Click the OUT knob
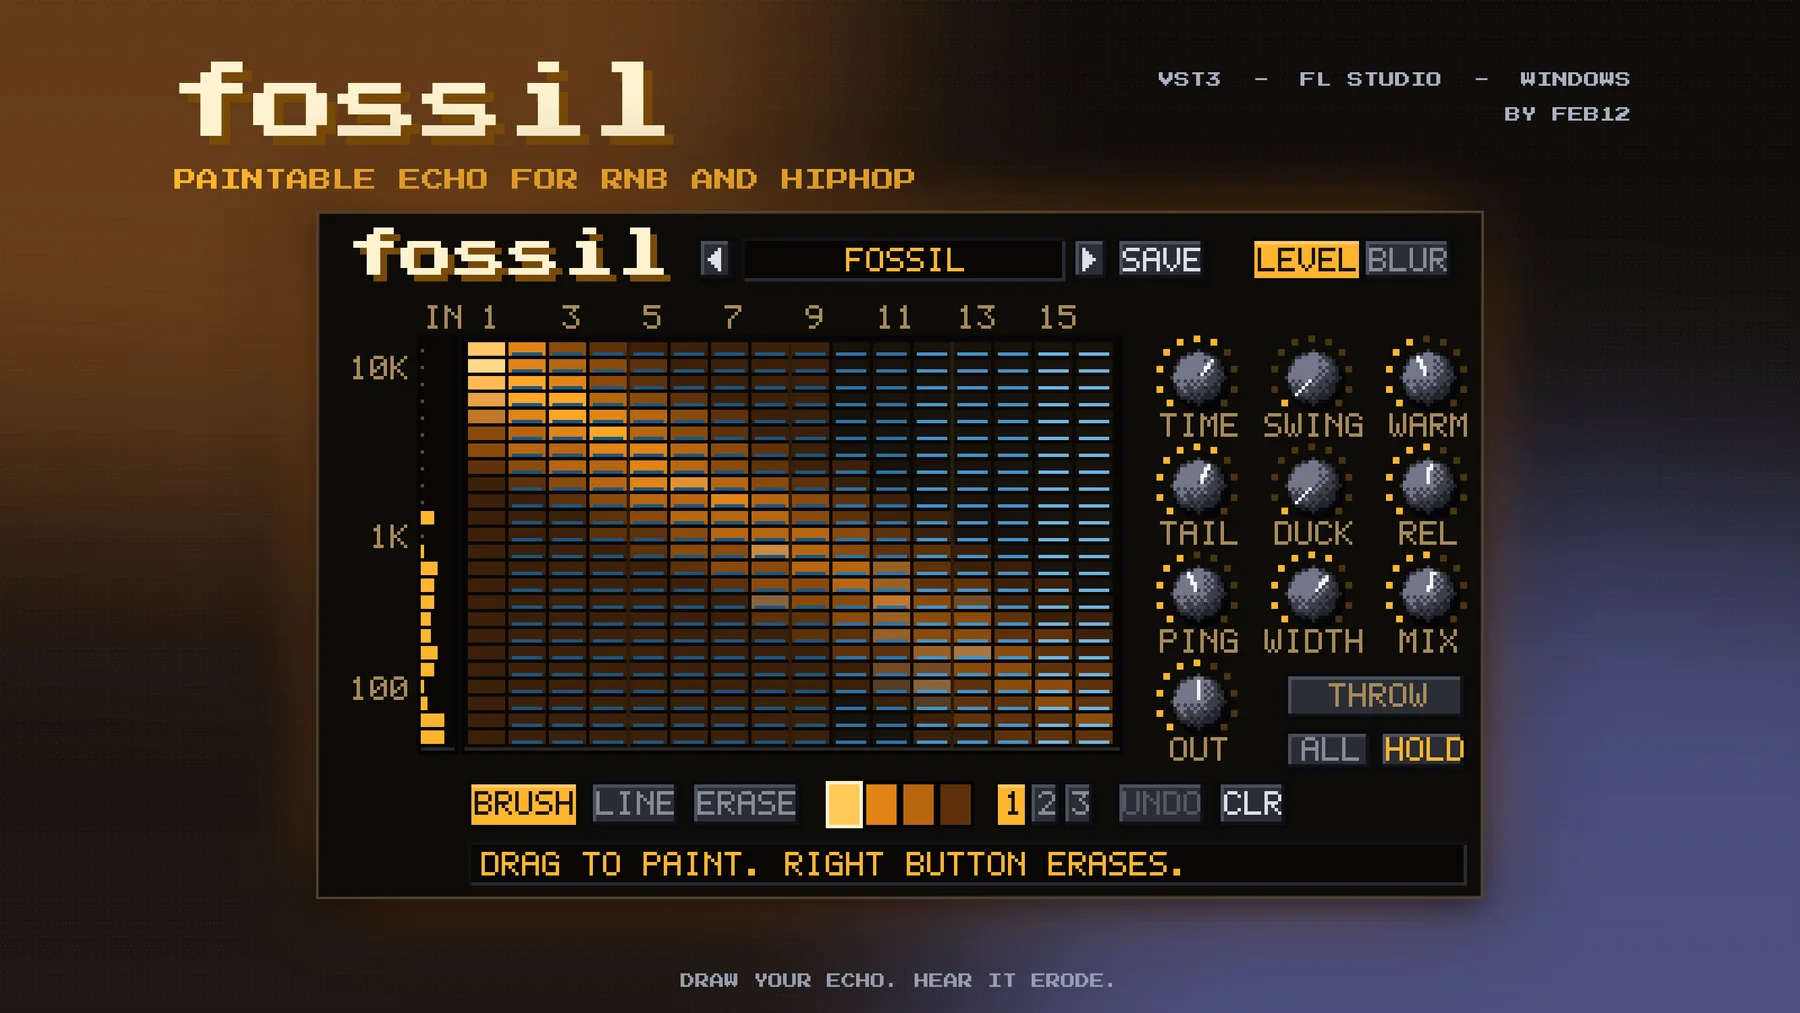The image size is (1800, 1013). click(x=1197, y=699)
